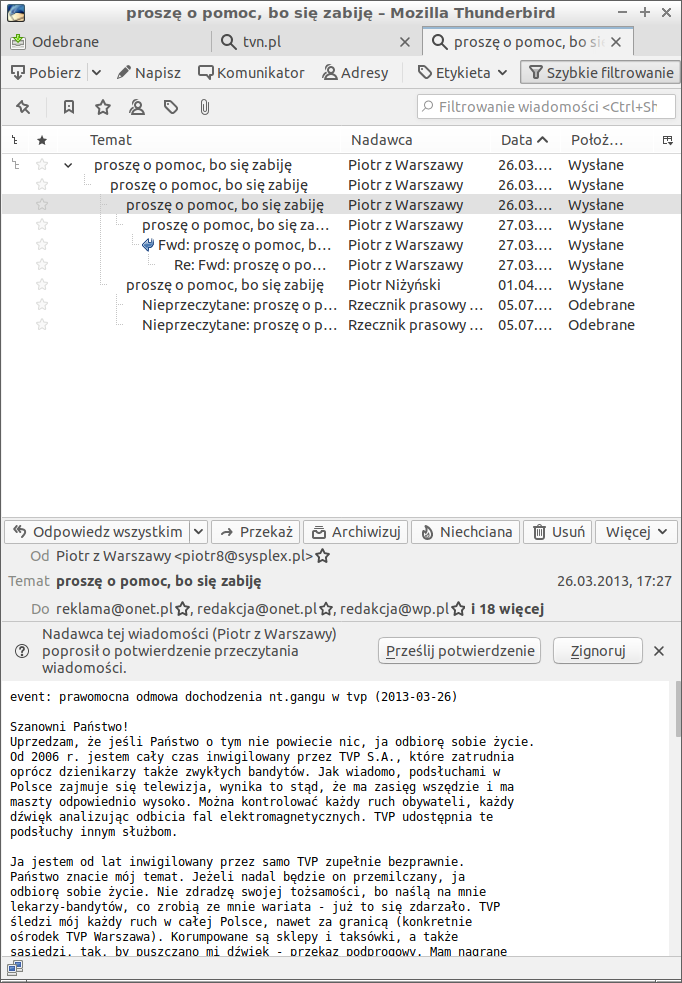The height and width of the screenshot is (983, 682).
Task: Switch to the Odebrane tab
Action: click(107, 42)
